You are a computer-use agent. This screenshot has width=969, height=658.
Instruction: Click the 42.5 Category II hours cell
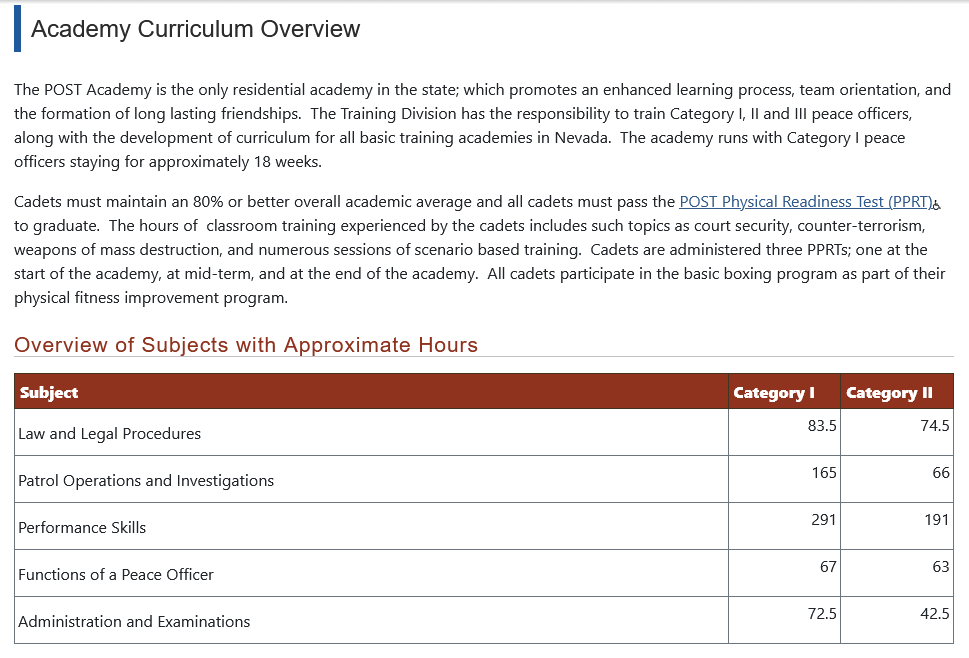tap(935, 613)
